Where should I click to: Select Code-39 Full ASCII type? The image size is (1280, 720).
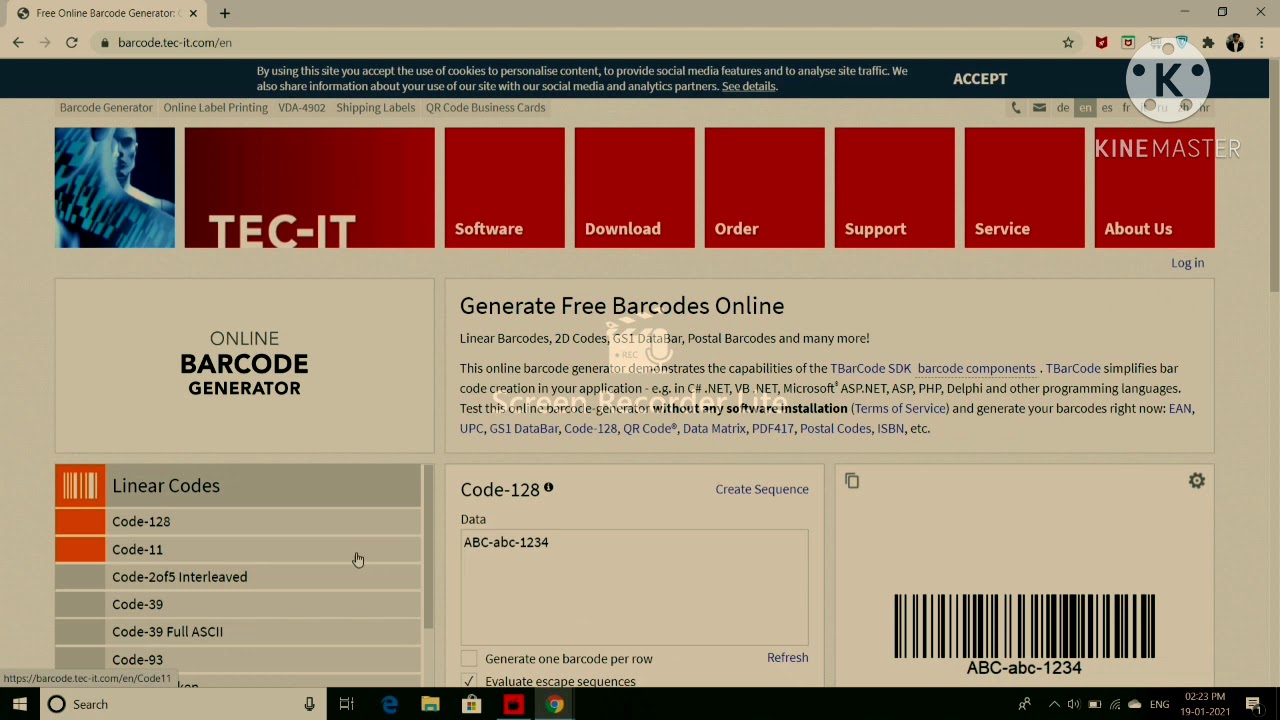click(x=238, y=632)
